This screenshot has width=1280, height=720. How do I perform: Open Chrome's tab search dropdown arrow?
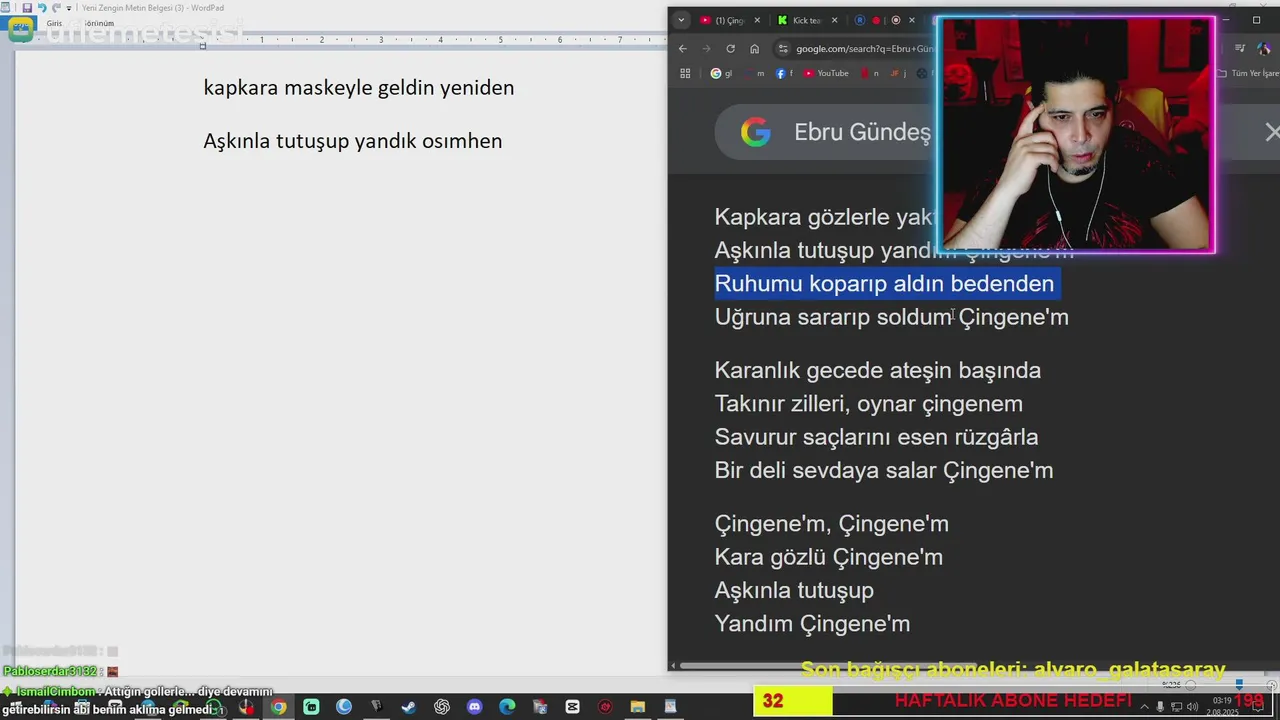(x=681, y=20)
